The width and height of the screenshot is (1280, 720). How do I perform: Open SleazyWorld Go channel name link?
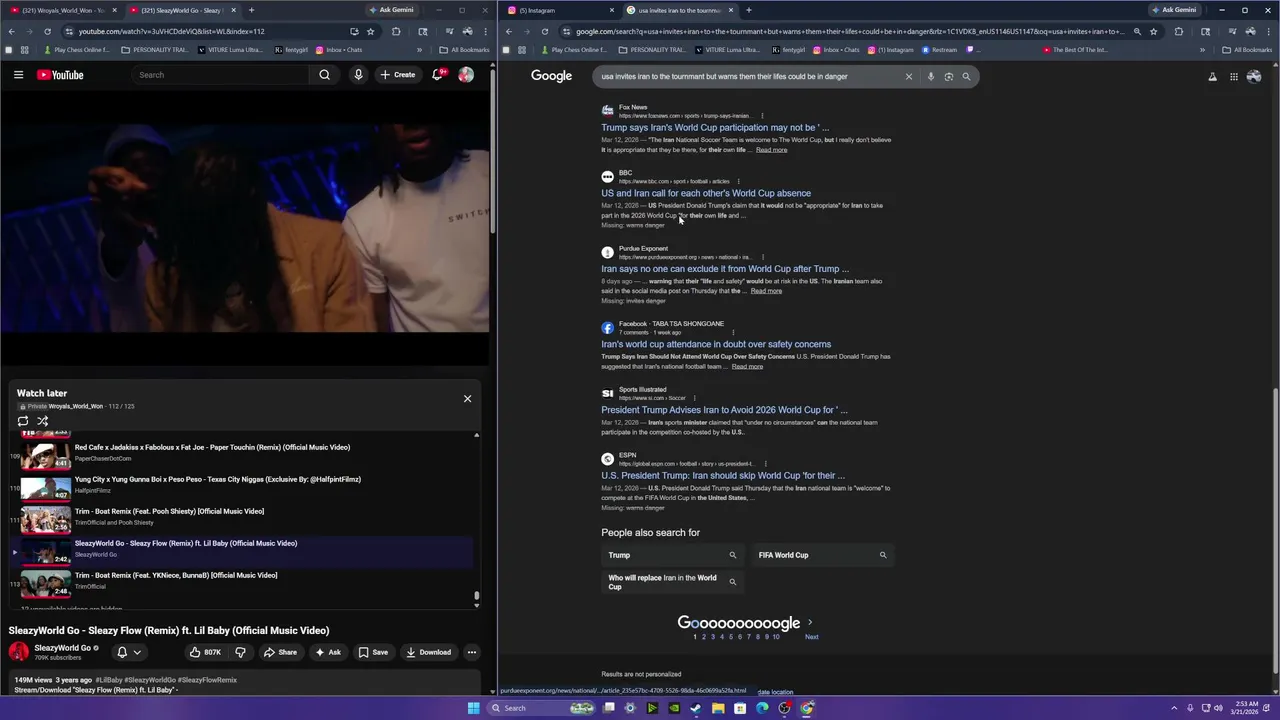tap(63, 648)
